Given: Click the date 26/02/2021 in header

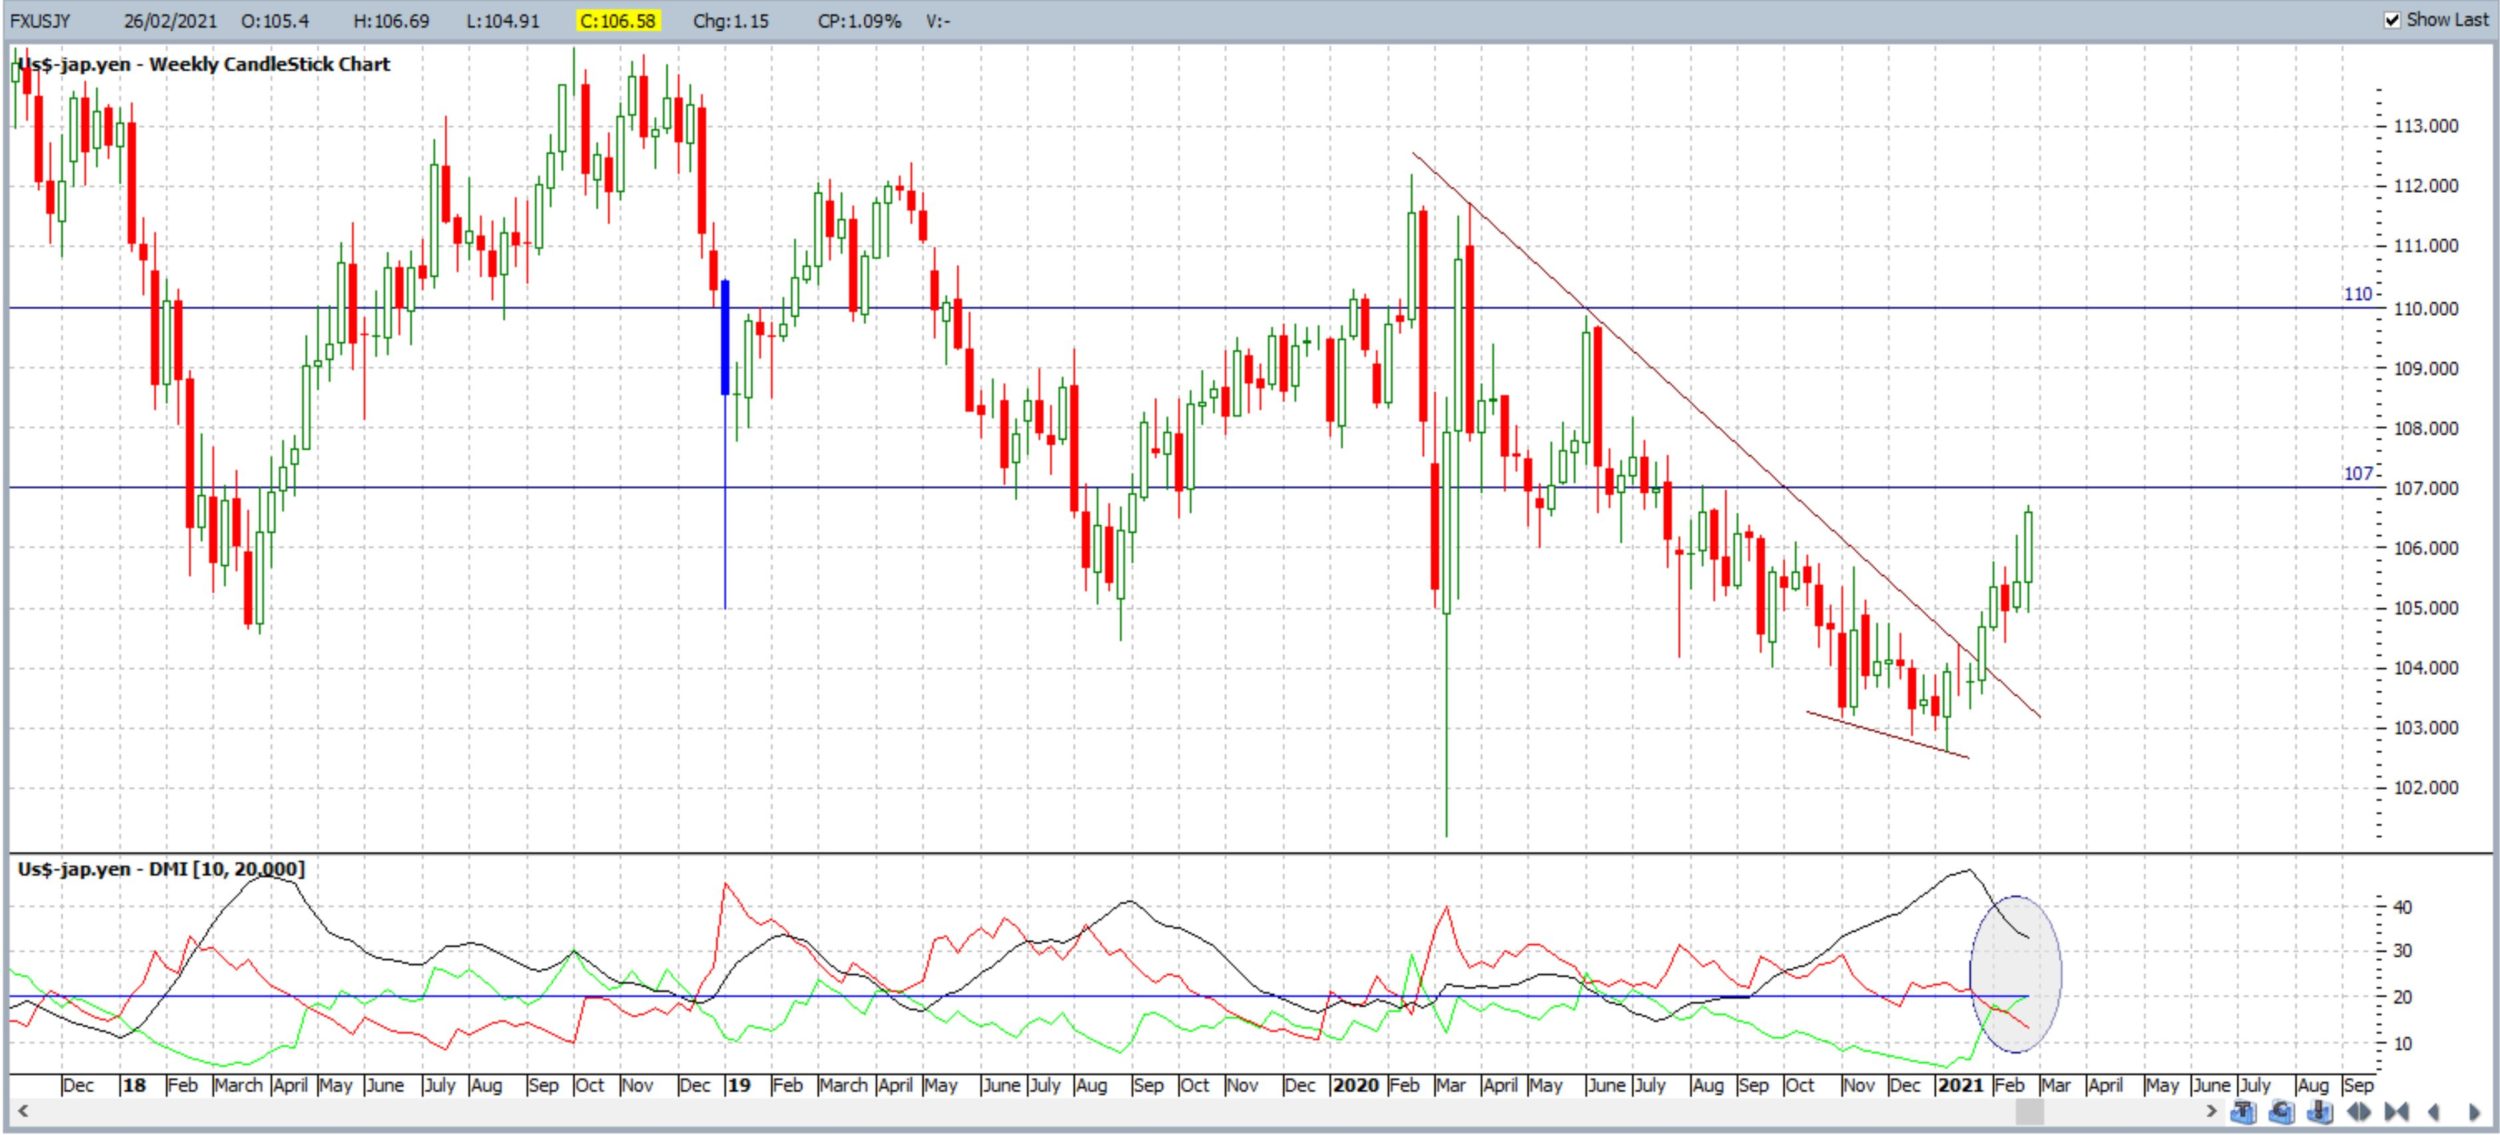Looking at the screenshot, I should click(170, 21).
